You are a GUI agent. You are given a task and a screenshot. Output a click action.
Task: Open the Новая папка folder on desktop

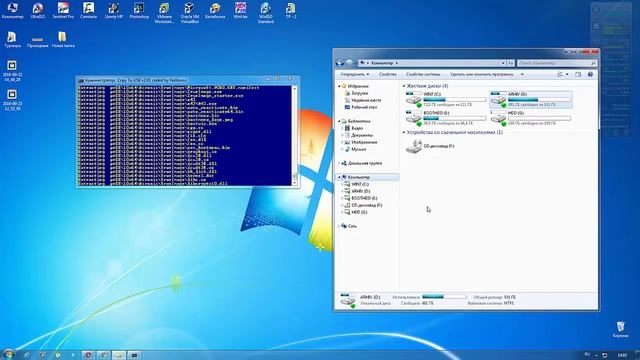point(62,40)
